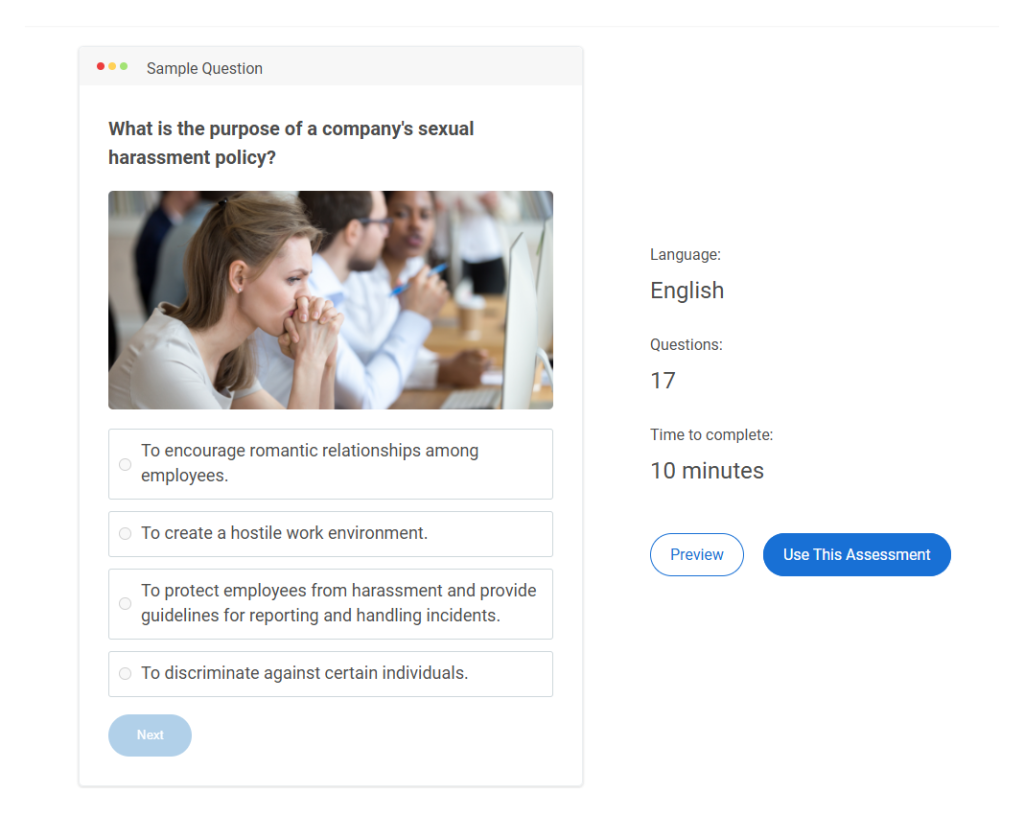Click the yellow dot in card header
1024x816 pixels.
[x=112, y=67]
